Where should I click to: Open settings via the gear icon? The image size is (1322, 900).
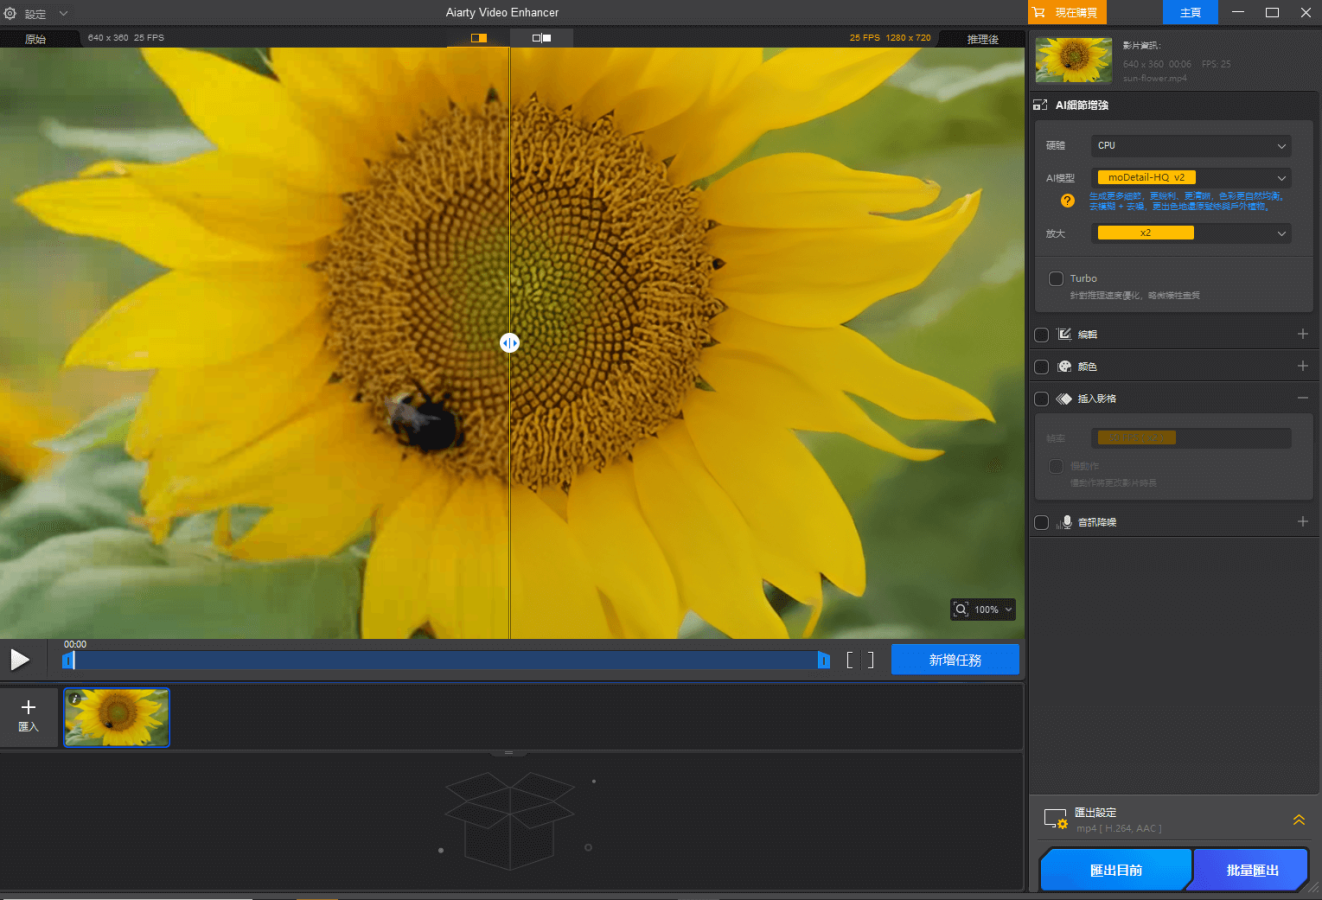(11, 13)
